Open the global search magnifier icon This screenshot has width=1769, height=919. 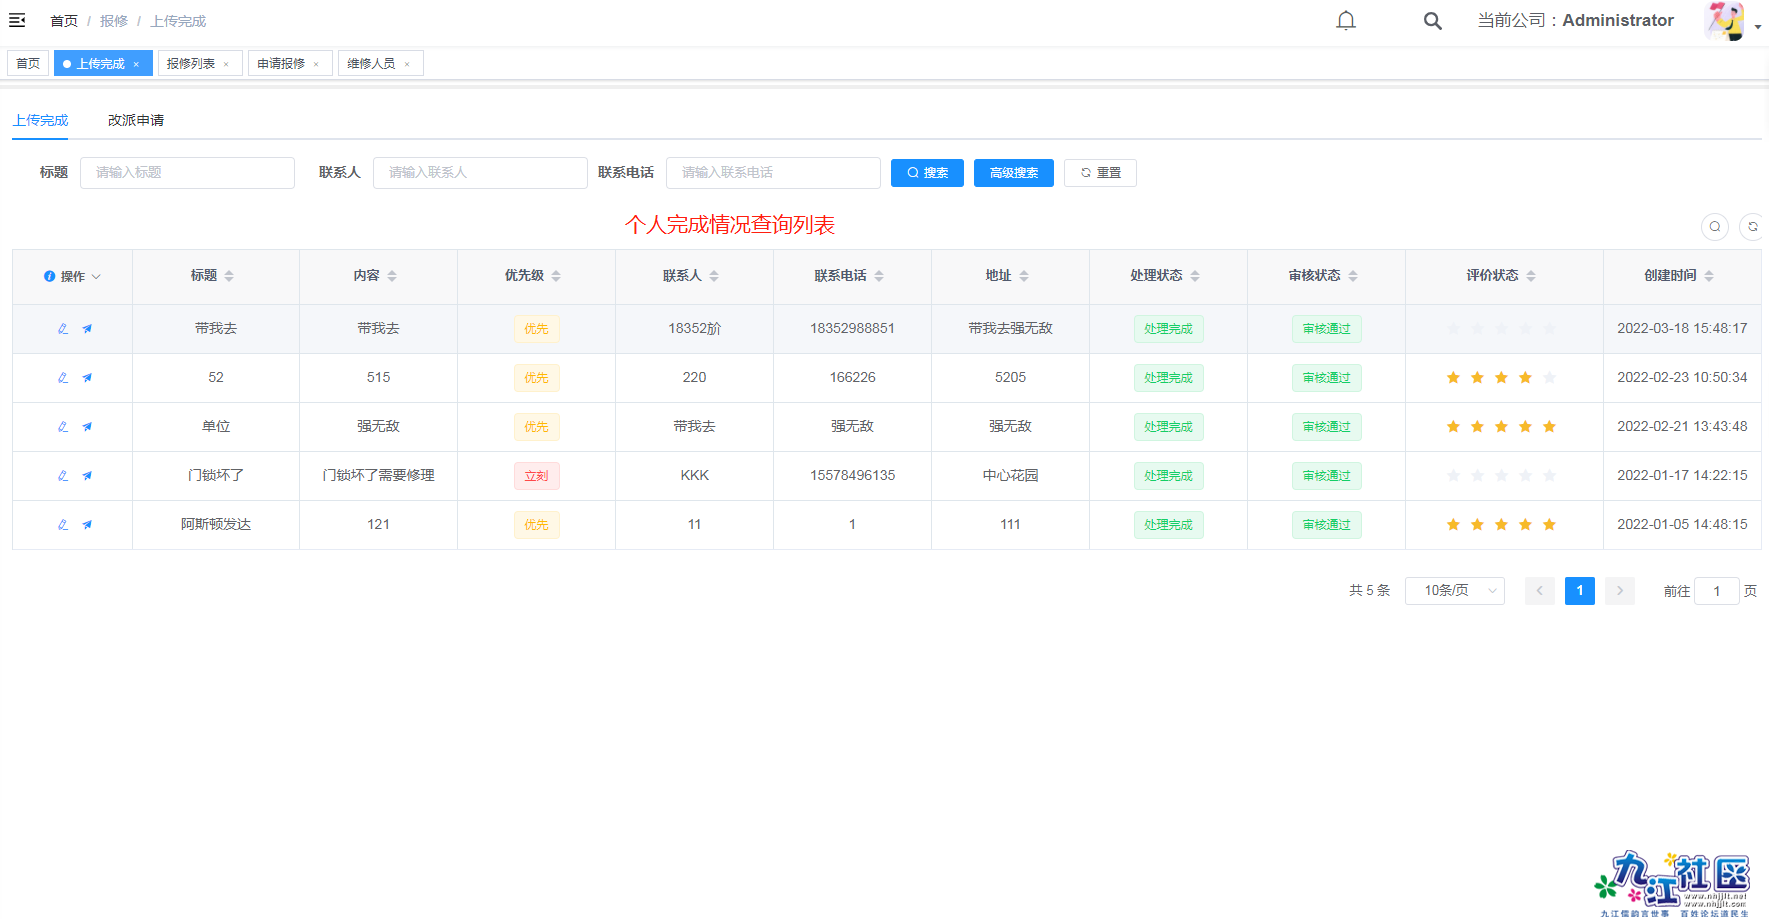pos(1432,21)
